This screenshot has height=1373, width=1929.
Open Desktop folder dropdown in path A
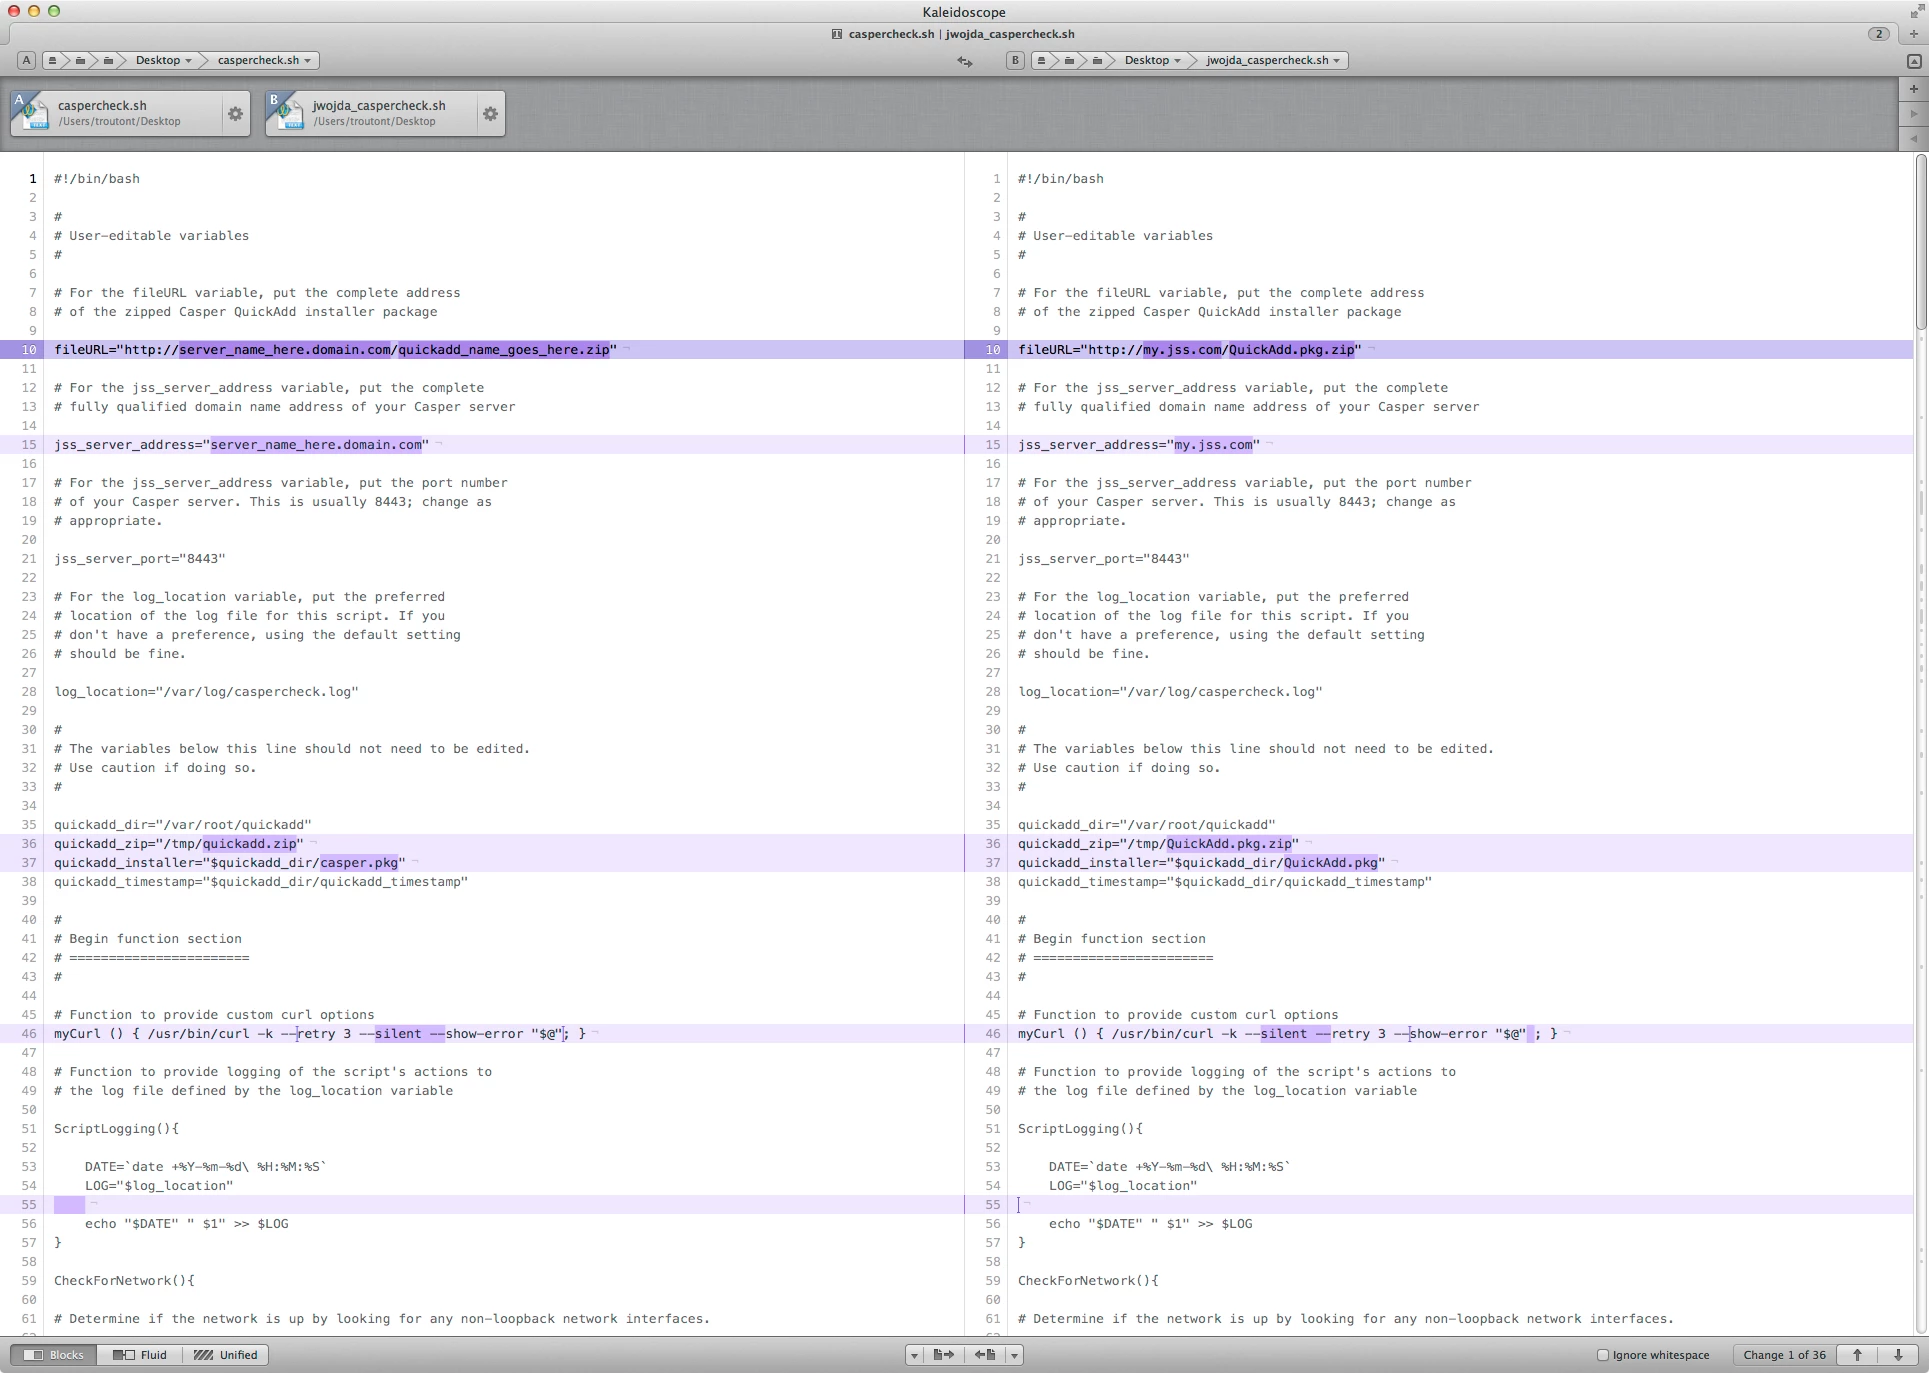pyautogui.click(x=163, y=60)
